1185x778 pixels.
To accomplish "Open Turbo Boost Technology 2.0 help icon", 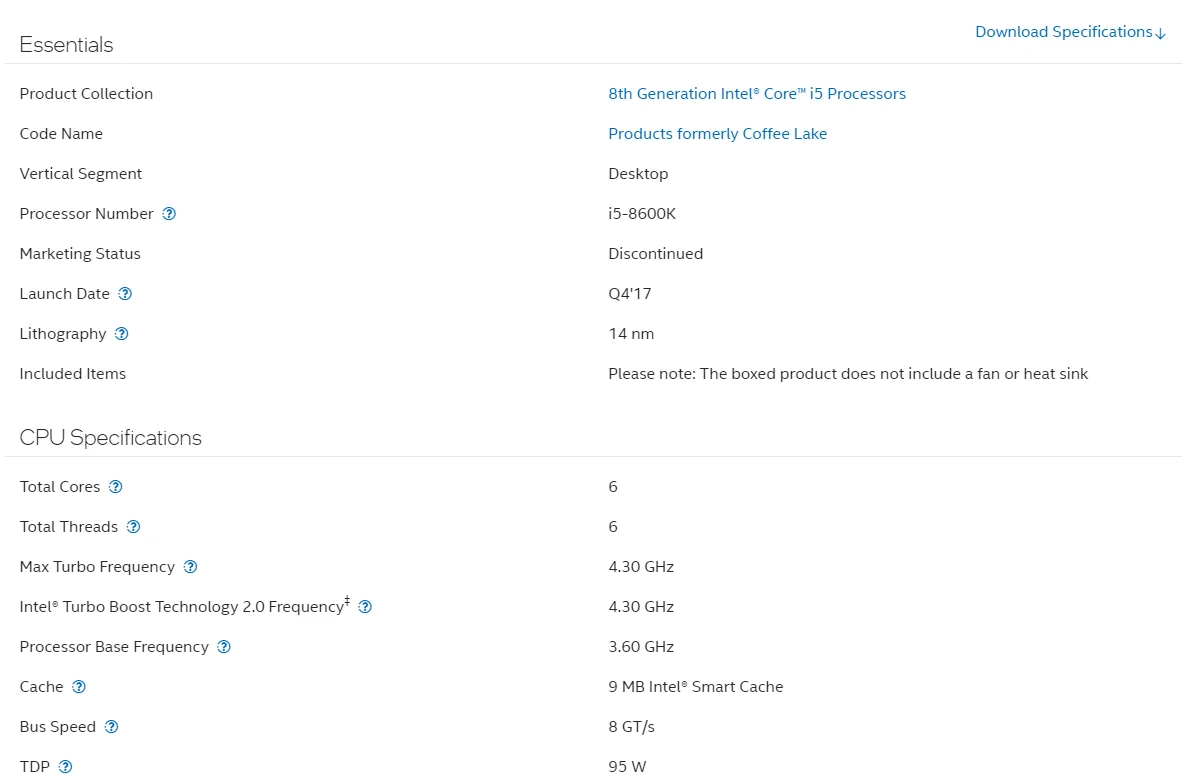I will [365, 607].
